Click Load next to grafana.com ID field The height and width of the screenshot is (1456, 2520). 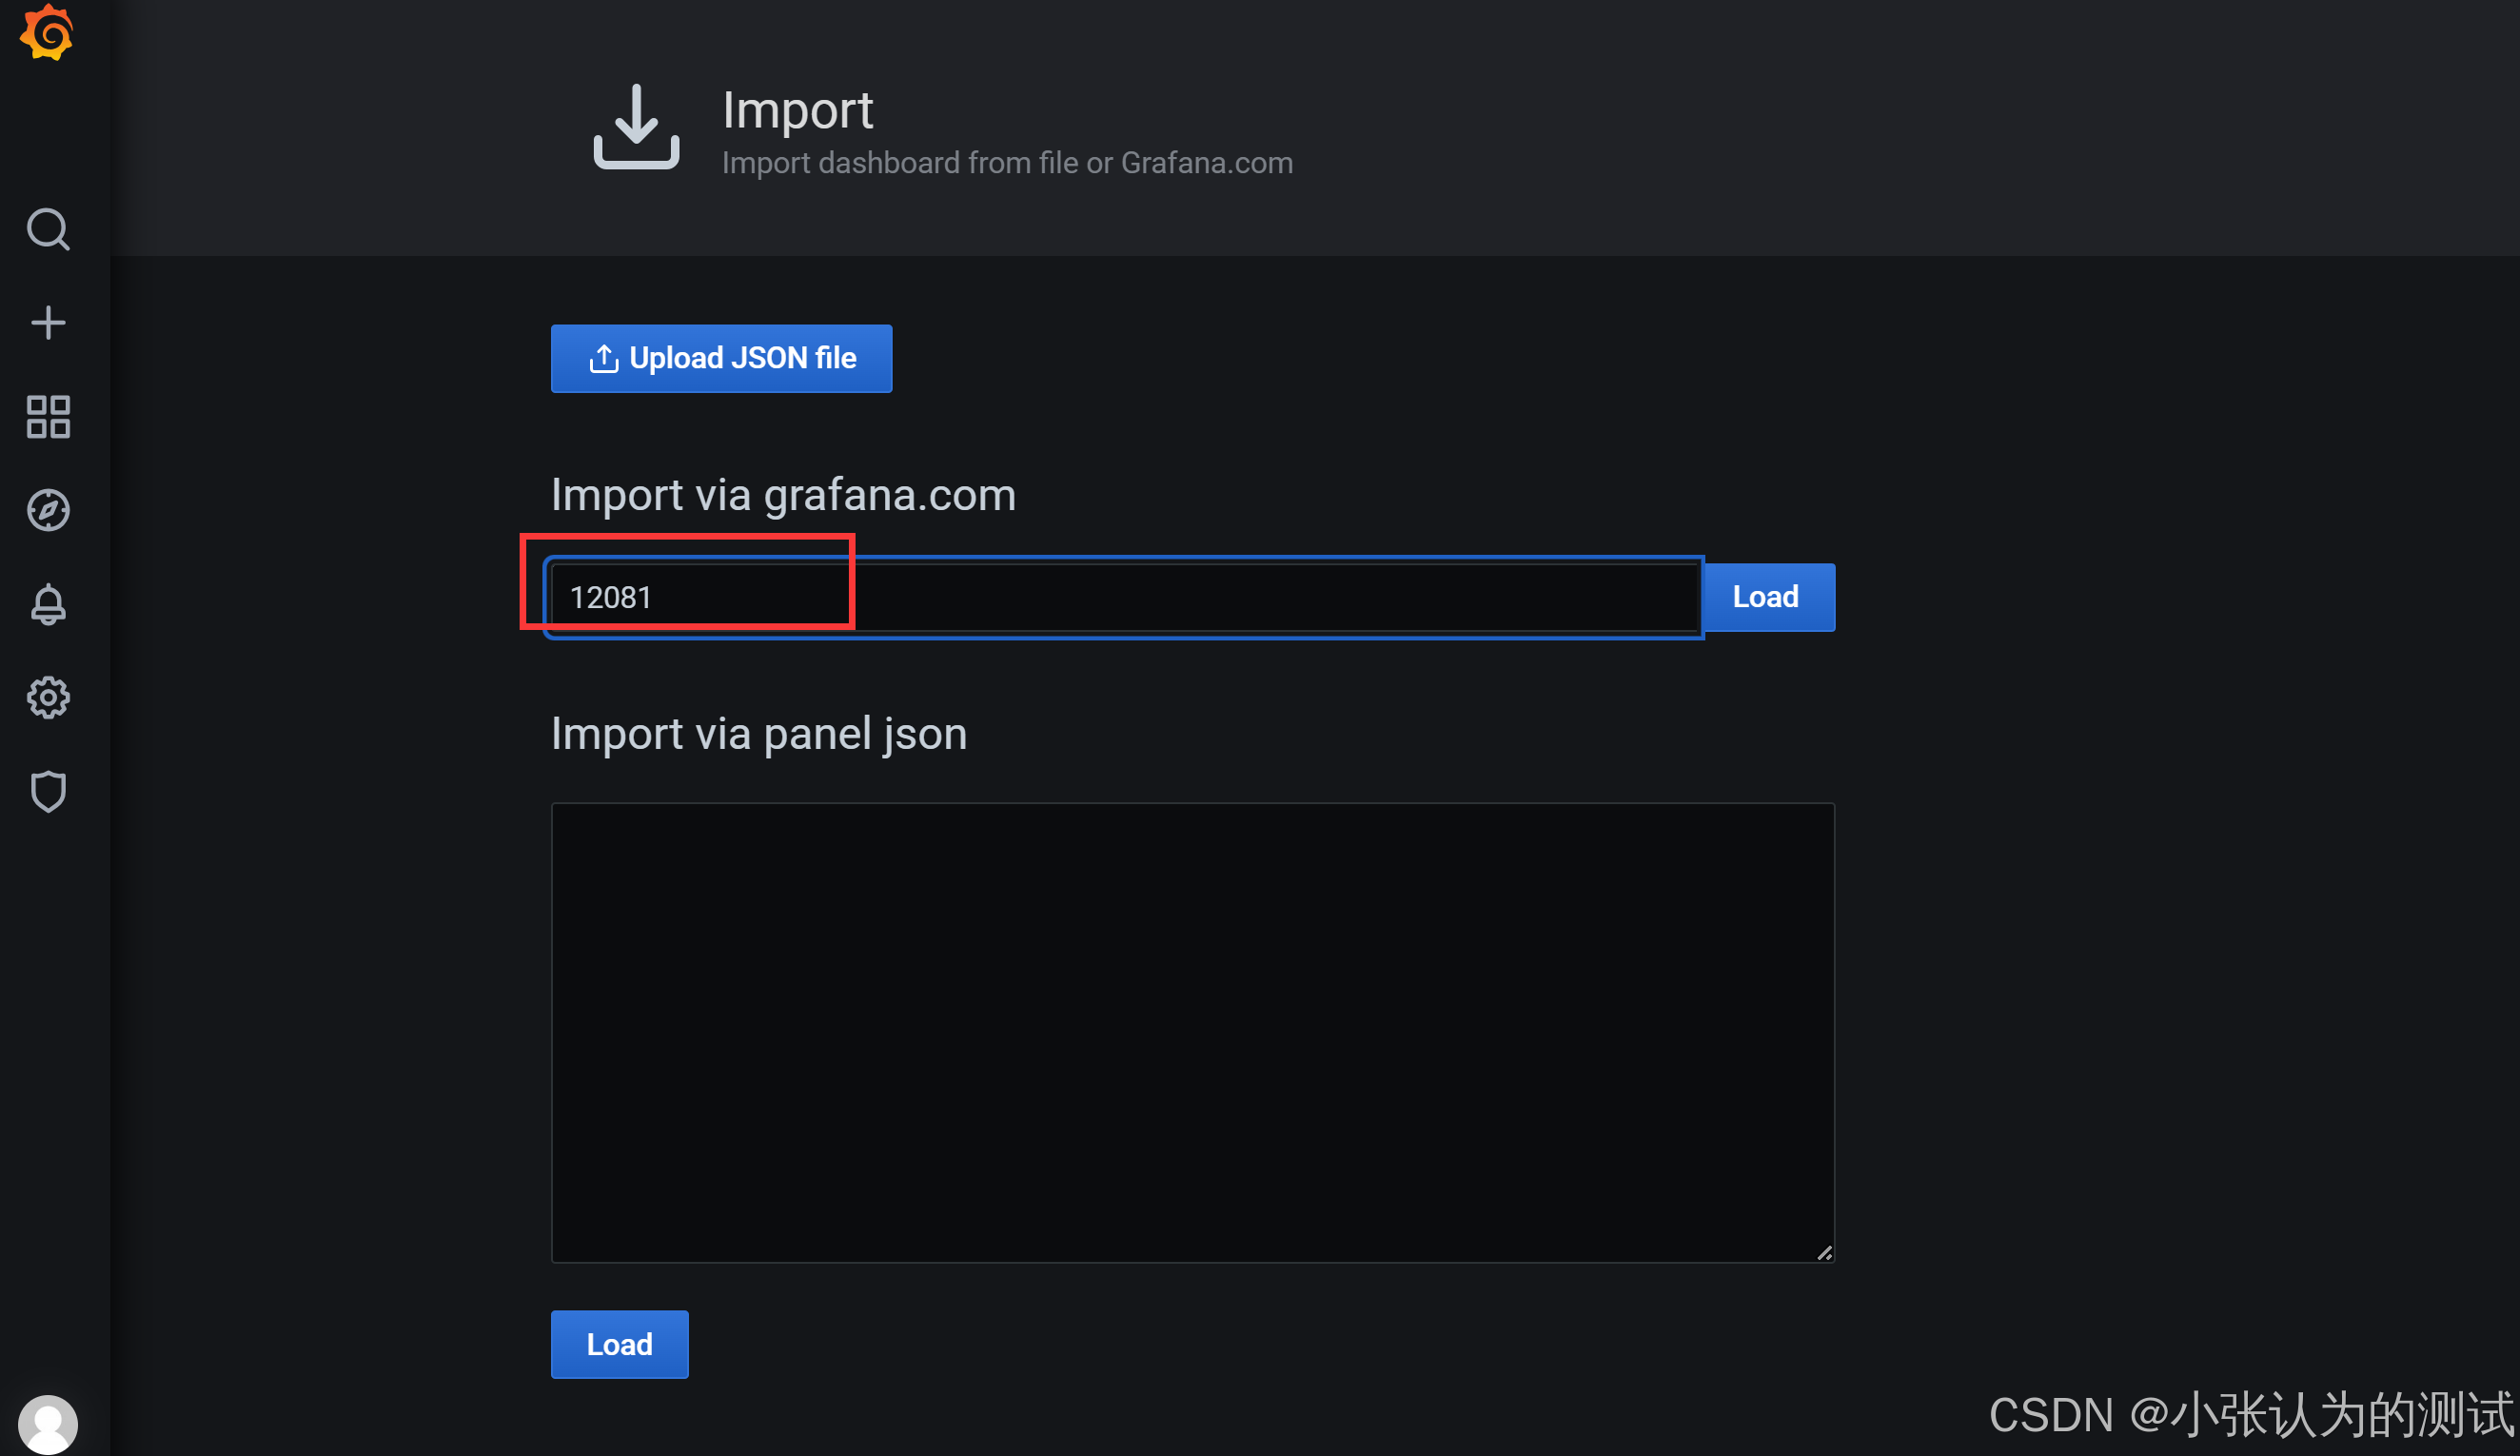coord(1767,597)
